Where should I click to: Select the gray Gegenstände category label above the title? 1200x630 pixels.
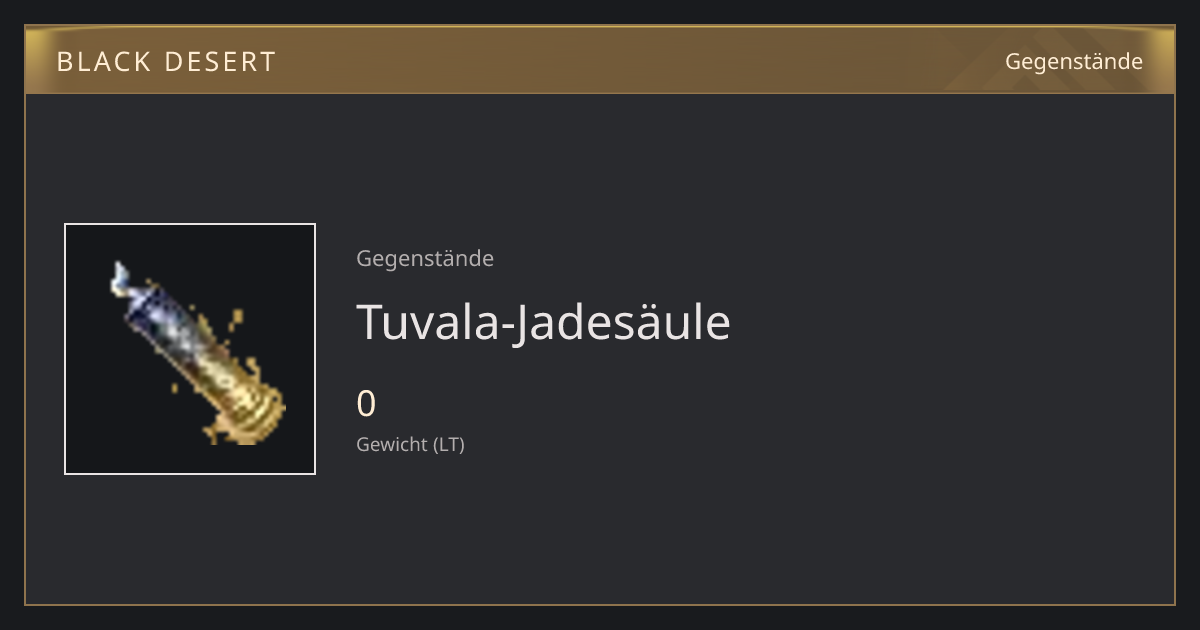coord(425,259)
